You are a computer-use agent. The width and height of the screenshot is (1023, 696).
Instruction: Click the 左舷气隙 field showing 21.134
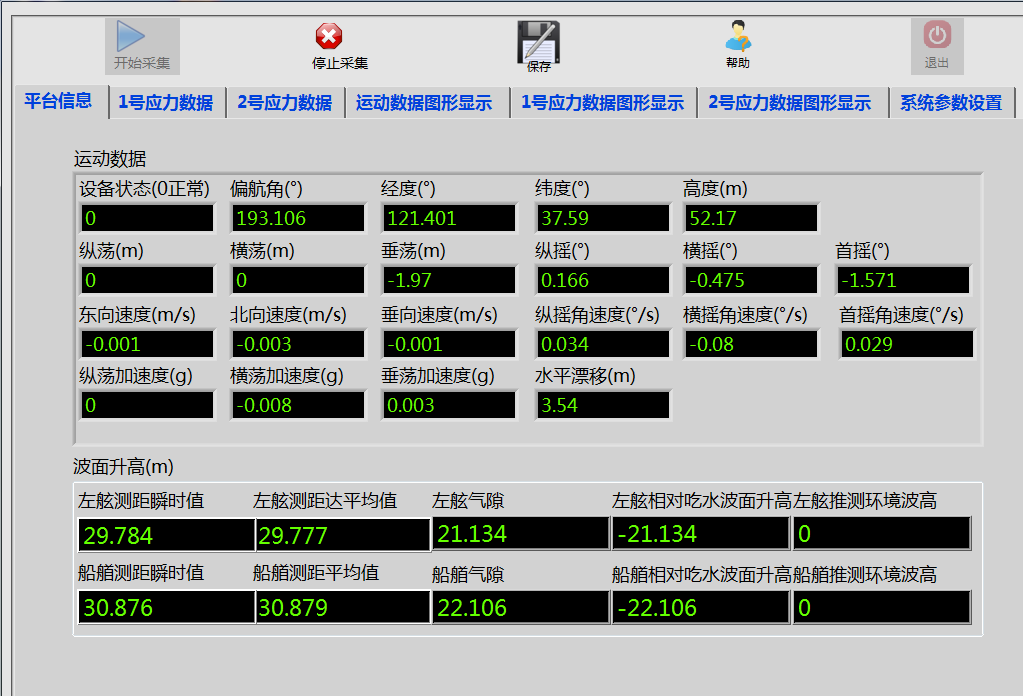(x=521, y=534)
